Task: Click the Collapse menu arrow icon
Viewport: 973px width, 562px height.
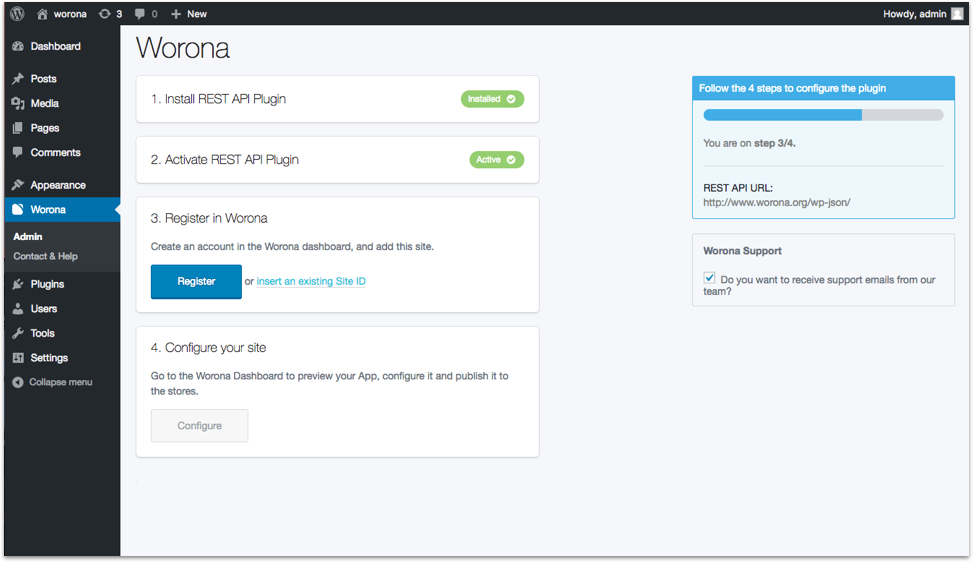Action: [18, 382]
